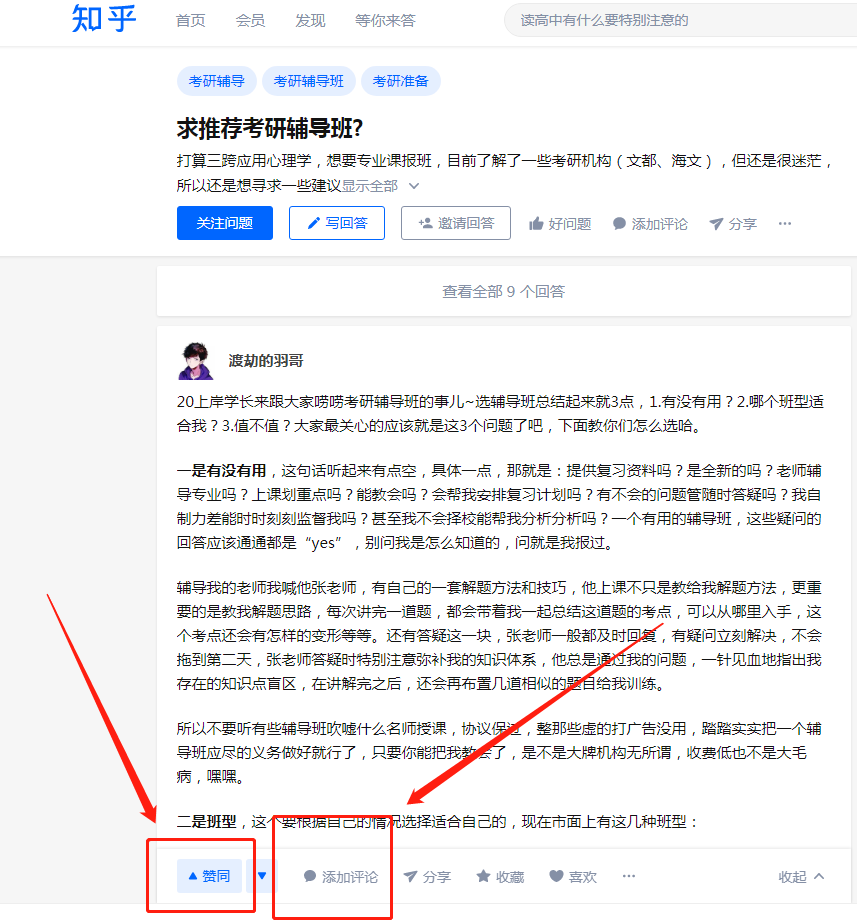Open more options ellipsis under question
The image size is (857, 921).
[785, 223]
